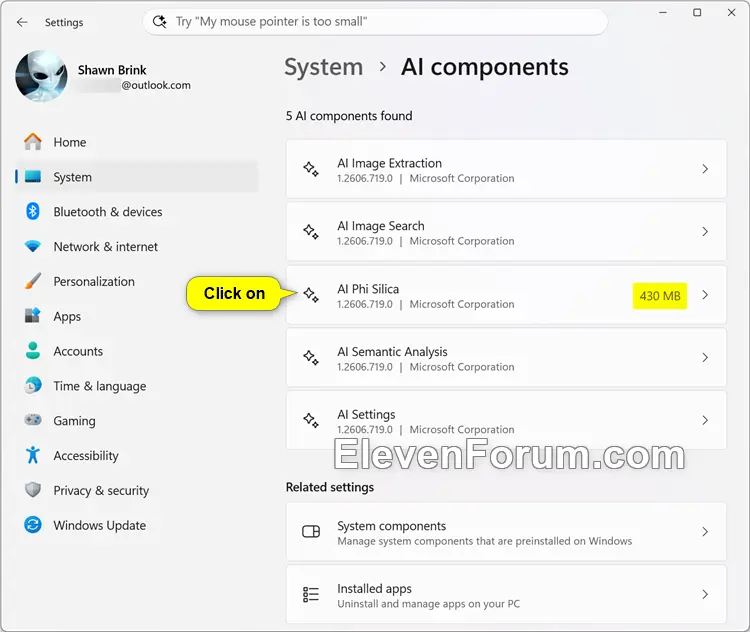Screen dimensions: 750x632
Task: Click the 430 MB size value
Action: pos(660,296)
